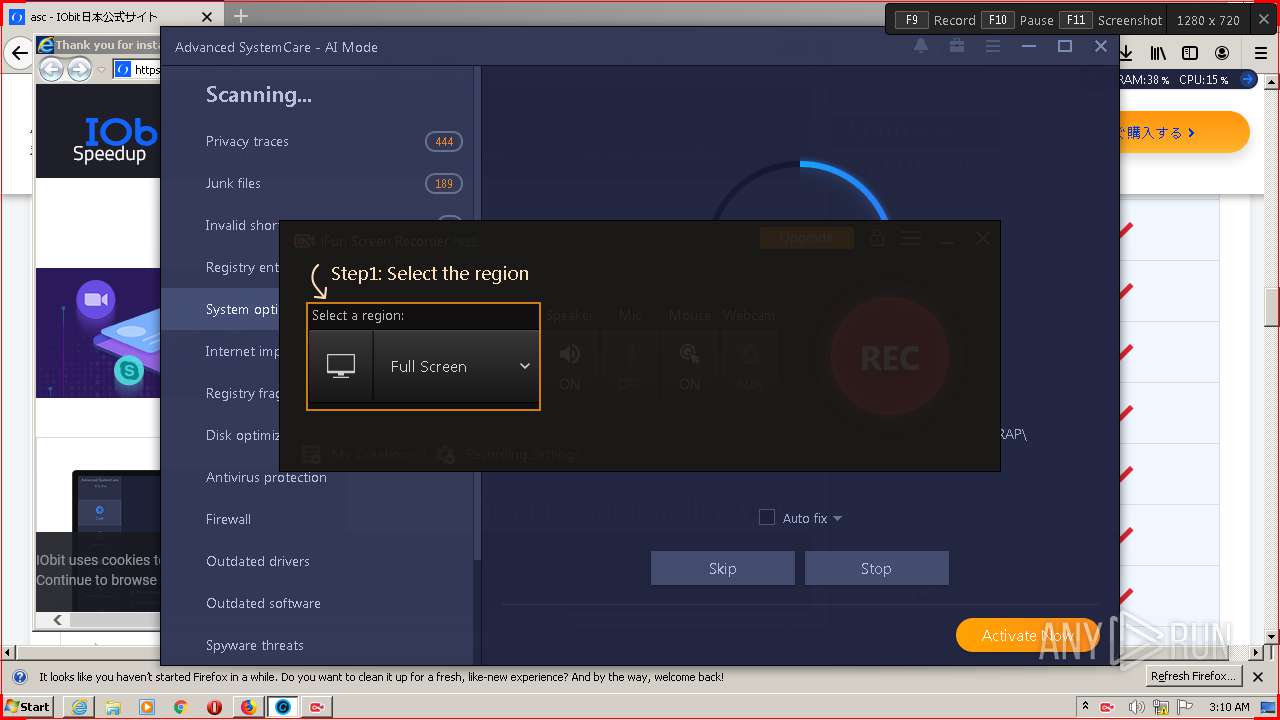The height and width of the screenshot is (720, 1280).
Task: Select Outdated software scan item
Action: [x=319, y=603]
